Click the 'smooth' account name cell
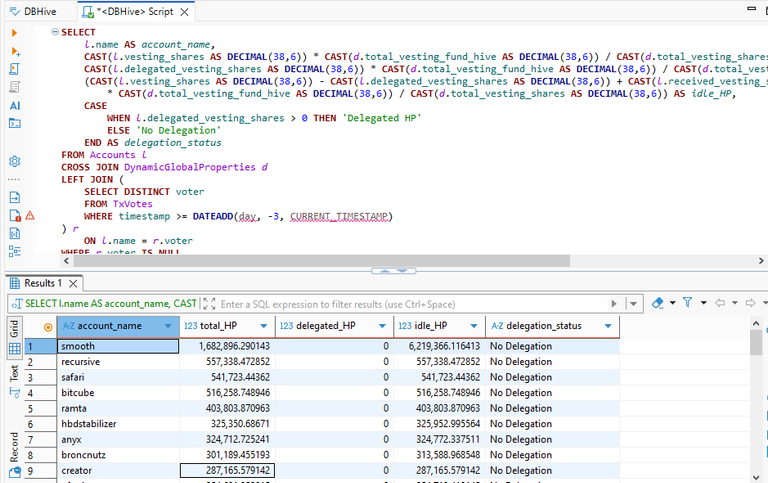This screenshot has width=768, height=483. click(118, 346)
